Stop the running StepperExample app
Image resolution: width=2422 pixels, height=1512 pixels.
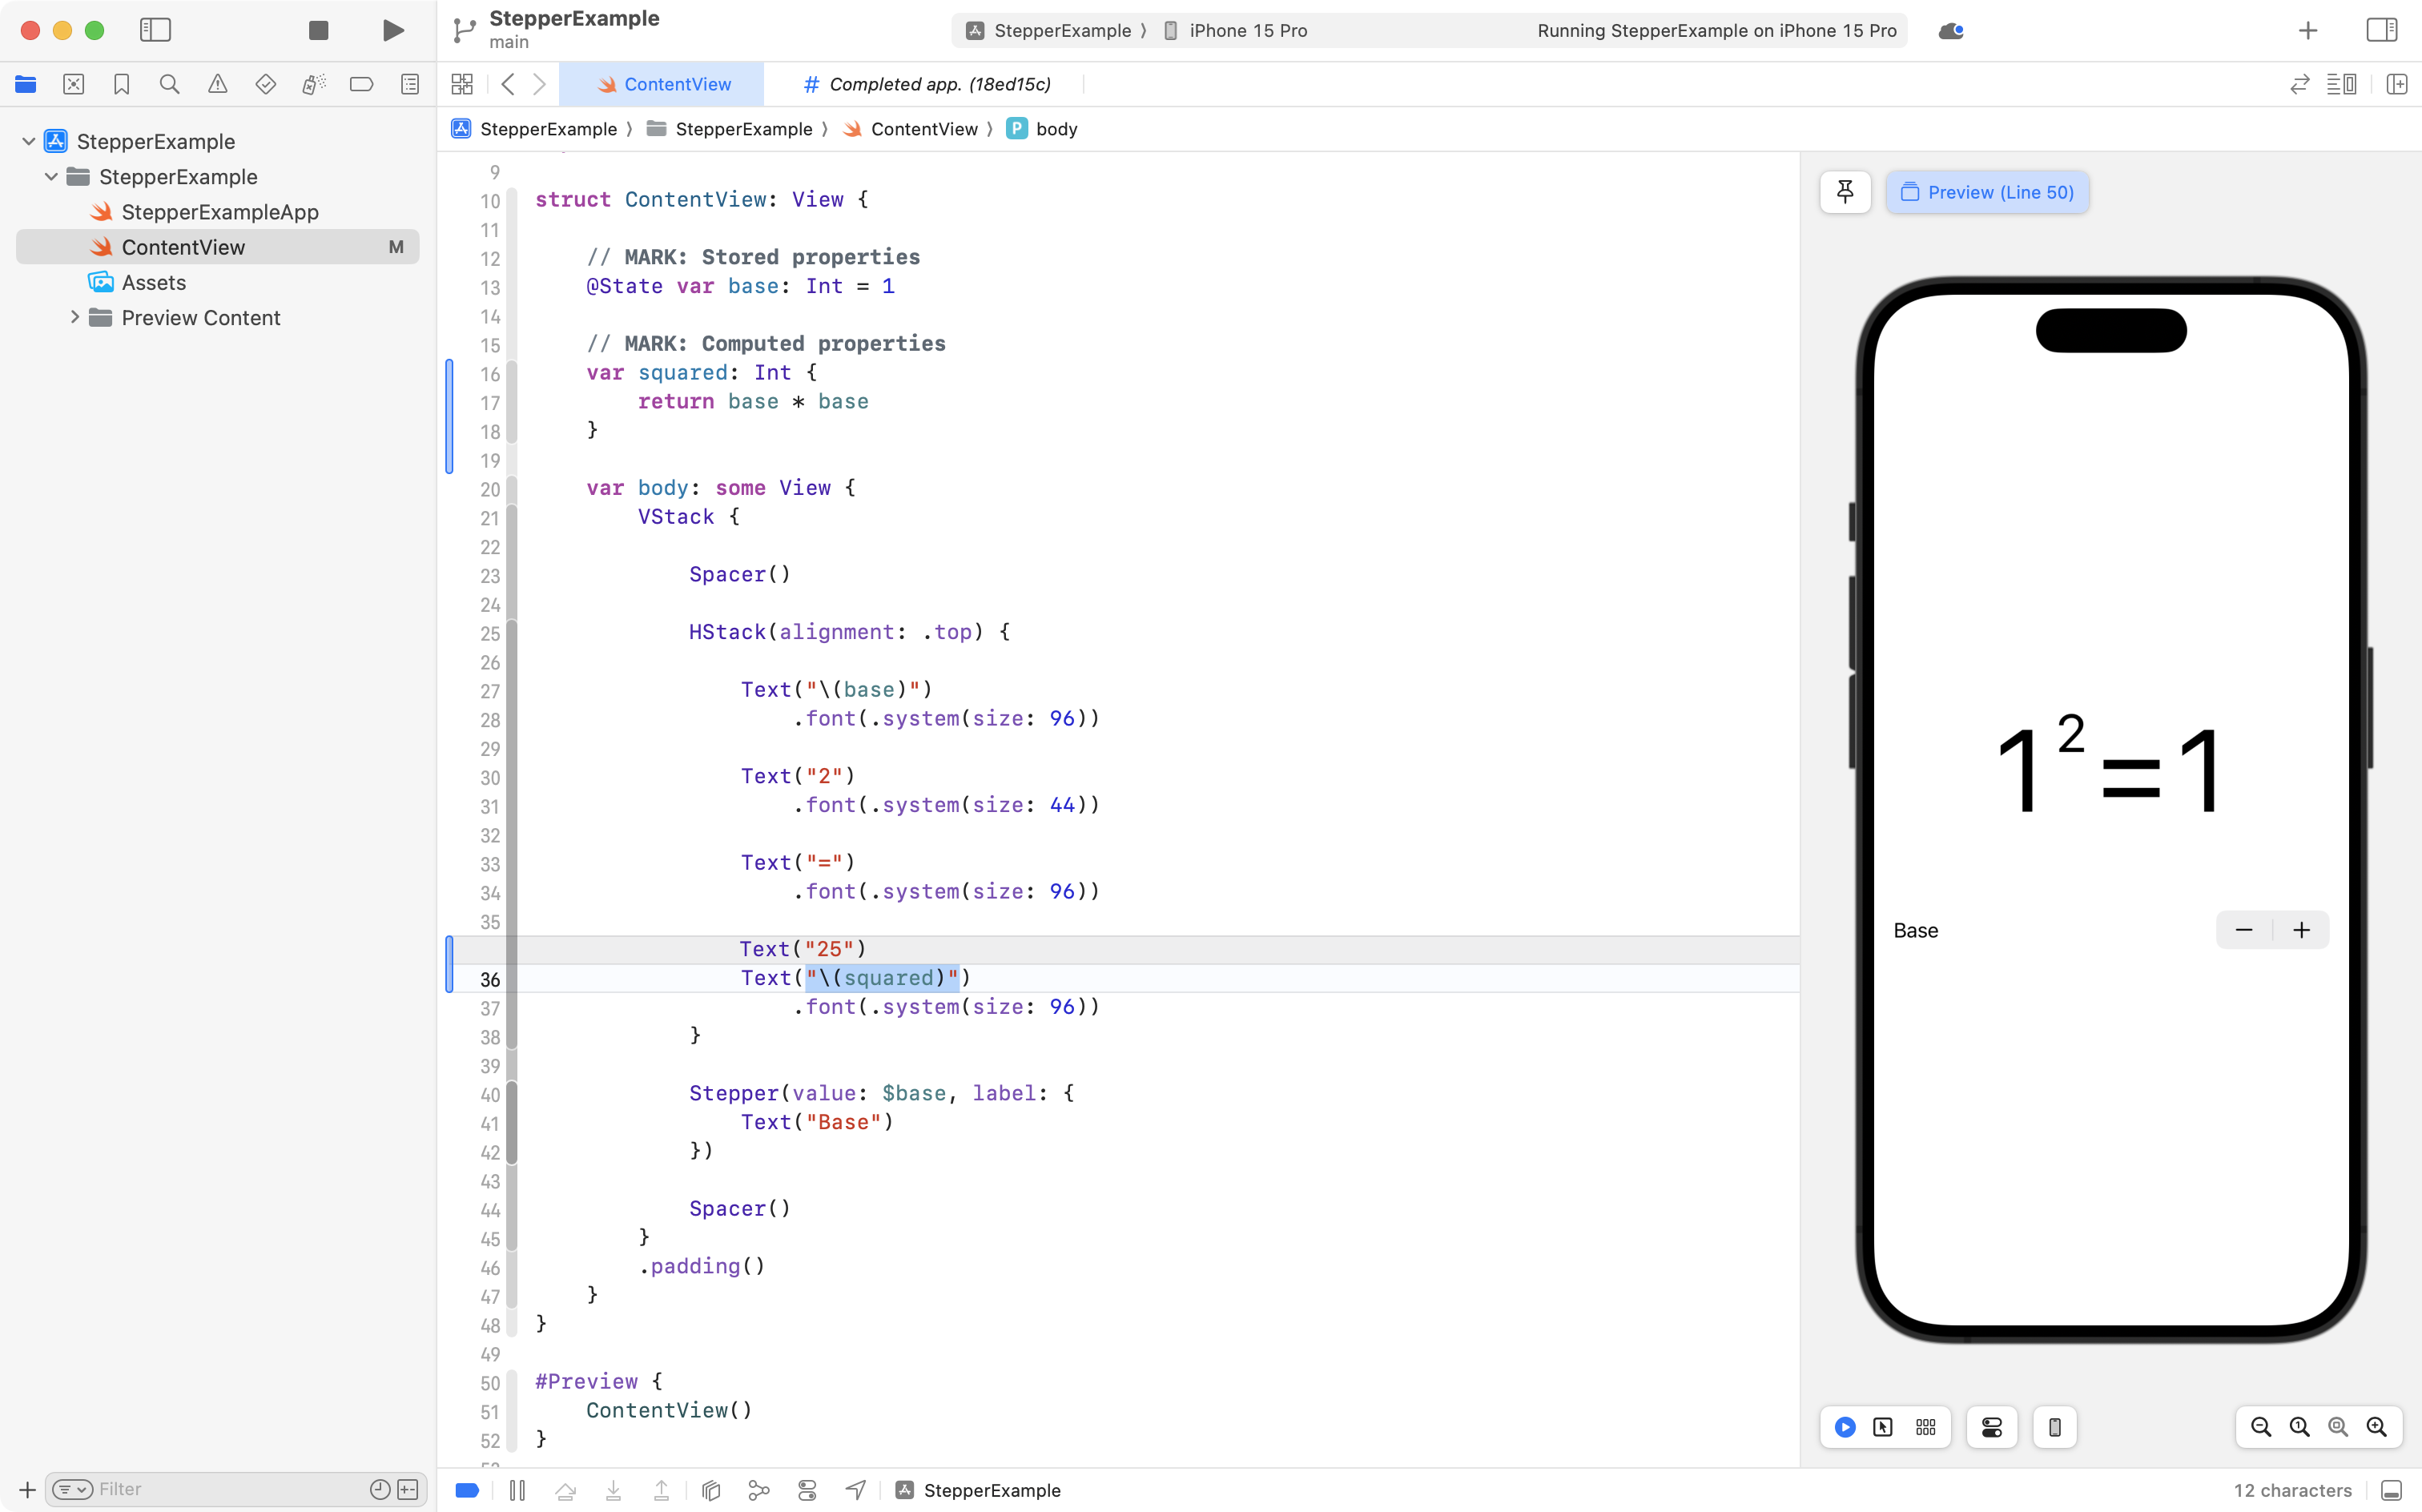pyautogui.click(x=318, y=30)
